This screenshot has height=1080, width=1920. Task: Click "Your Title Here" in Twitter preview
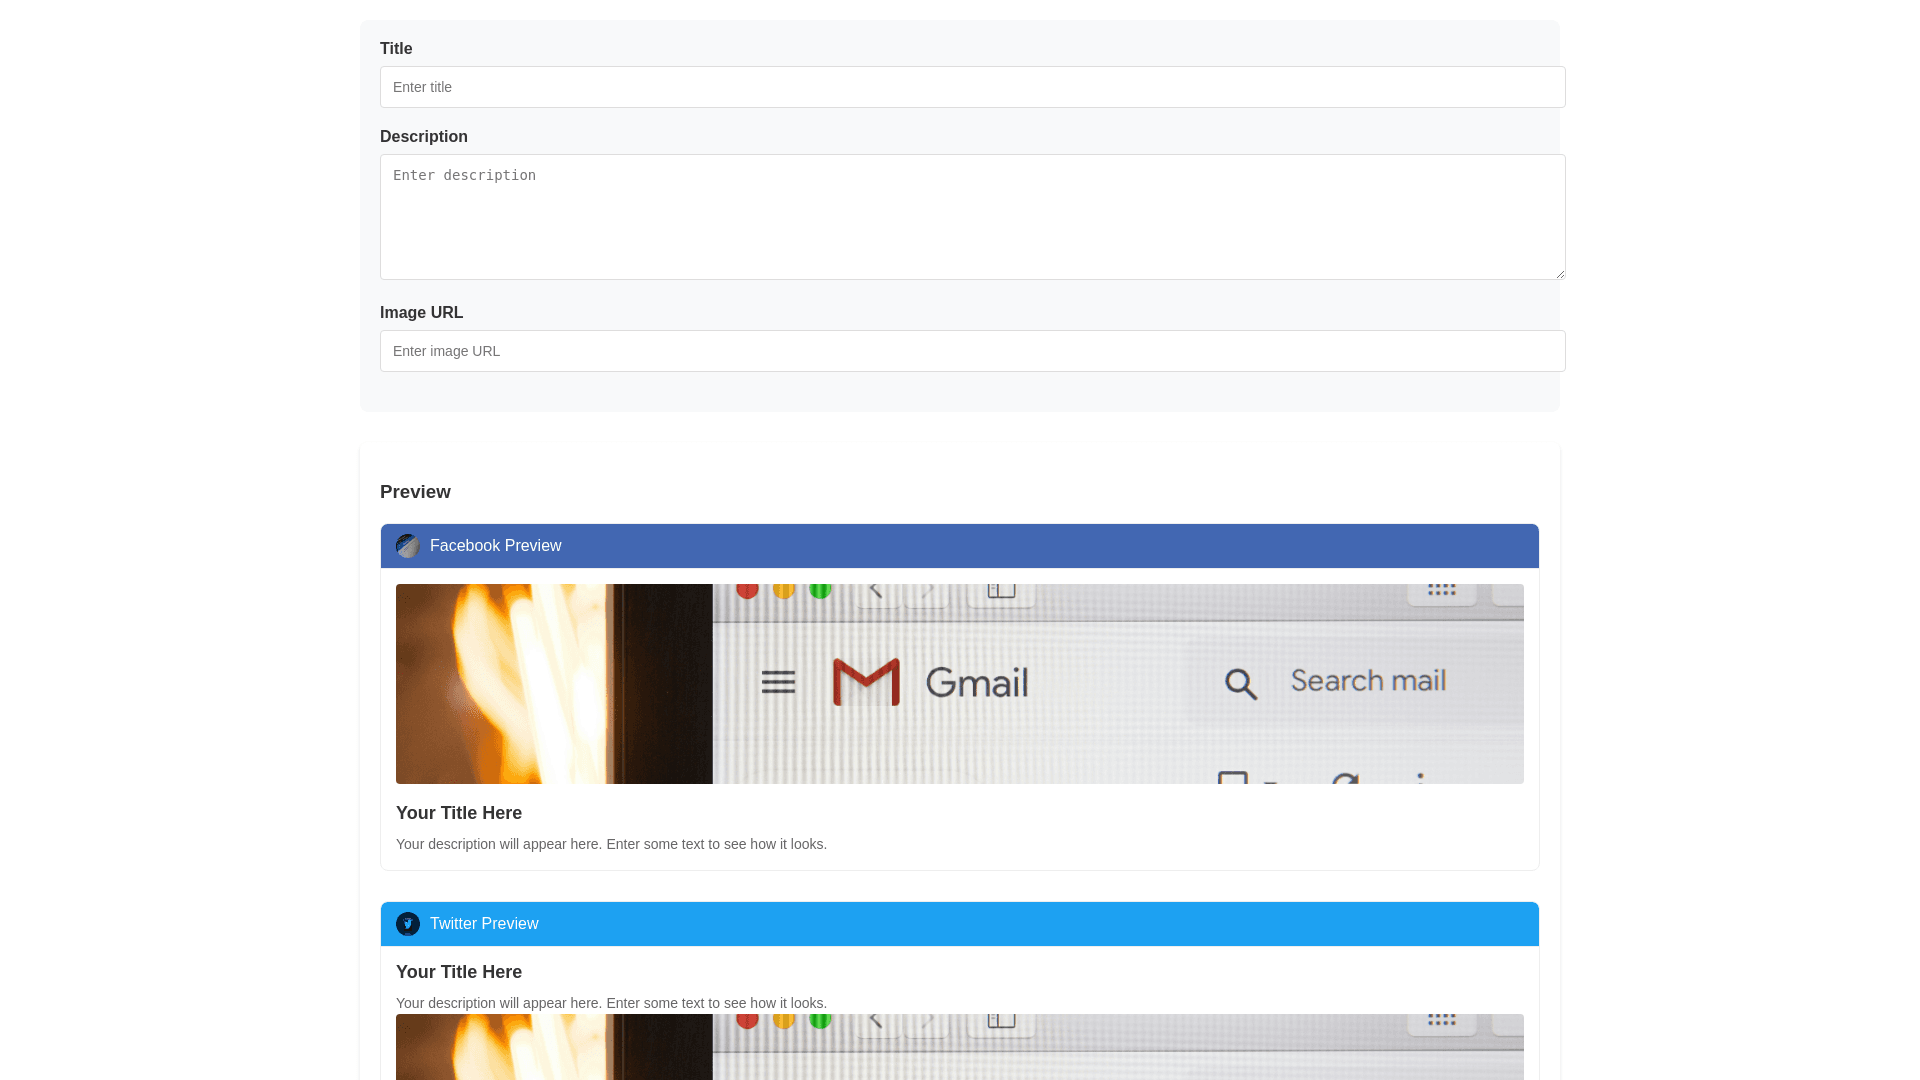pyautogui.click(x=459, y=972)
